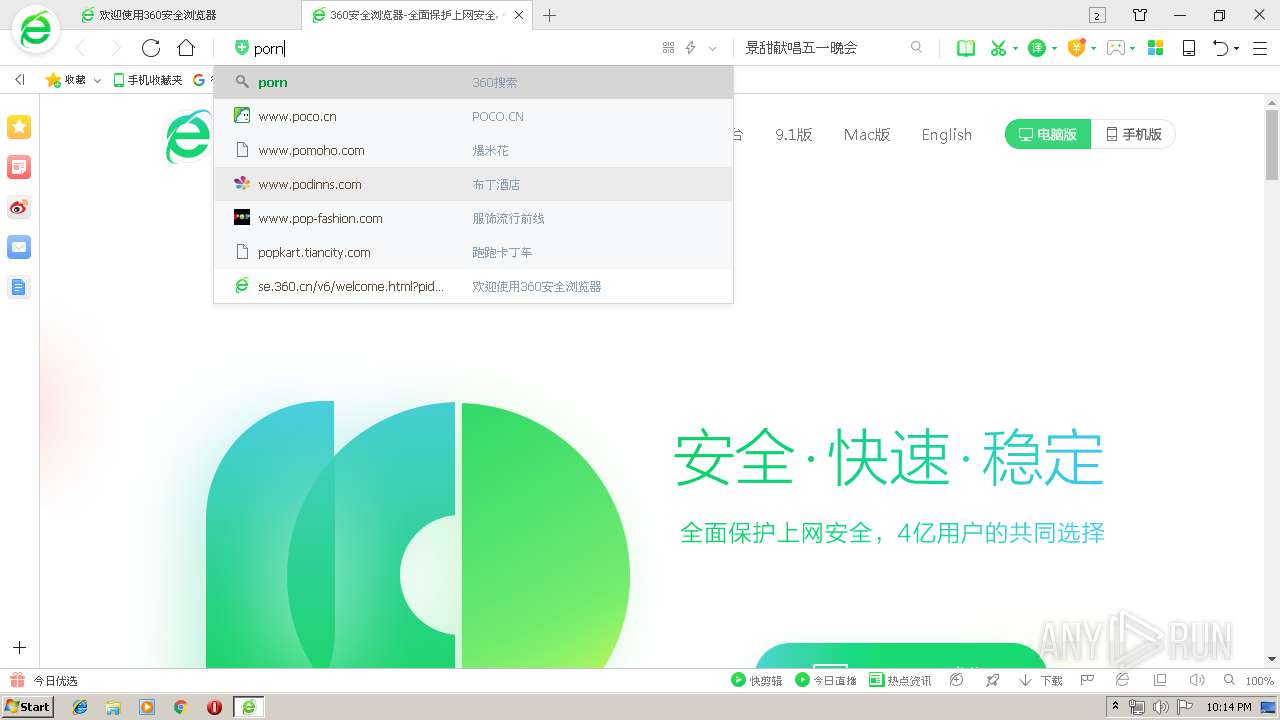Toggle the status bar mute speaker icon
This screenshot has width=1280, height=720.
point(1197,680)
